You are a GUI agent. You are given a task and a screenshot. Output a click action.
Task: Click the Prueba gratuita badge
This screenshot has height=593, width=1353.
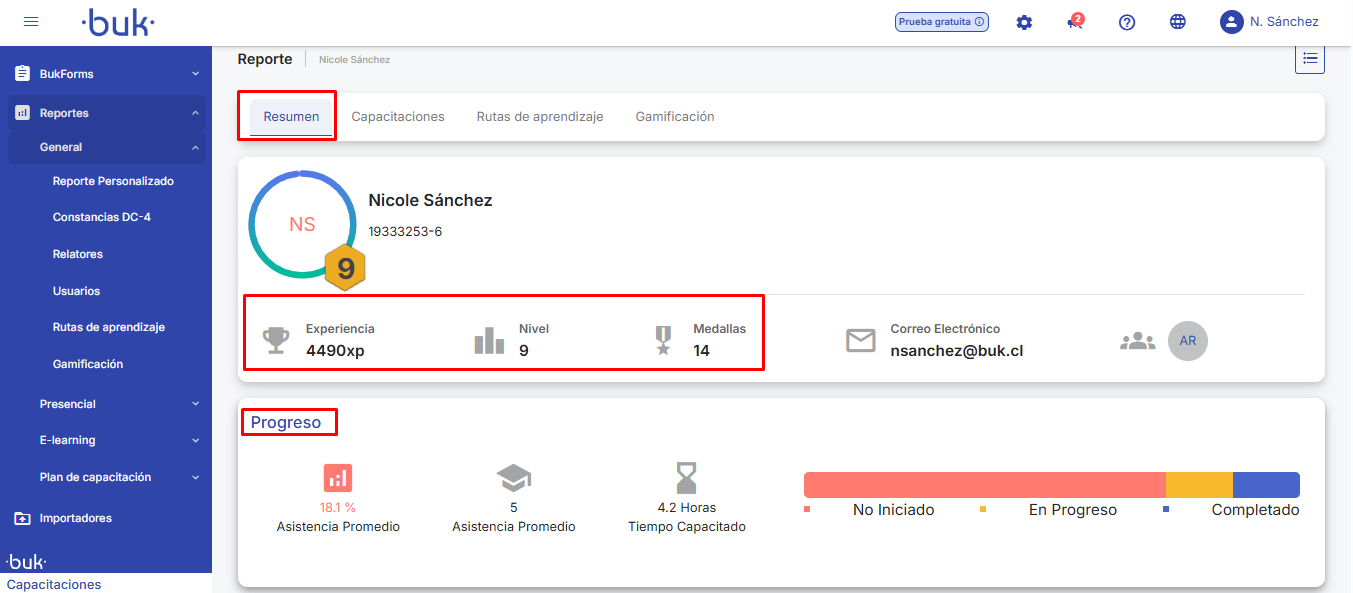941,22
